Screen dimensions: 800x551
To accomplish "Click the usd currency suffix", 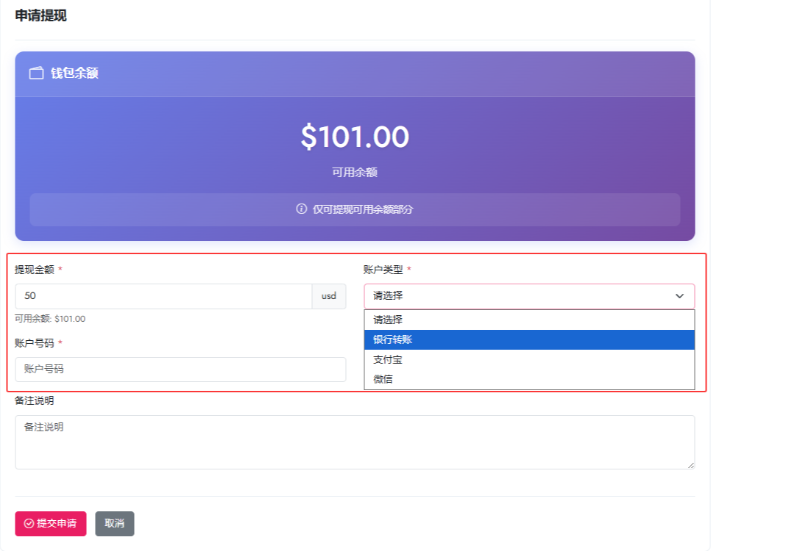I will tap(329, 296).
